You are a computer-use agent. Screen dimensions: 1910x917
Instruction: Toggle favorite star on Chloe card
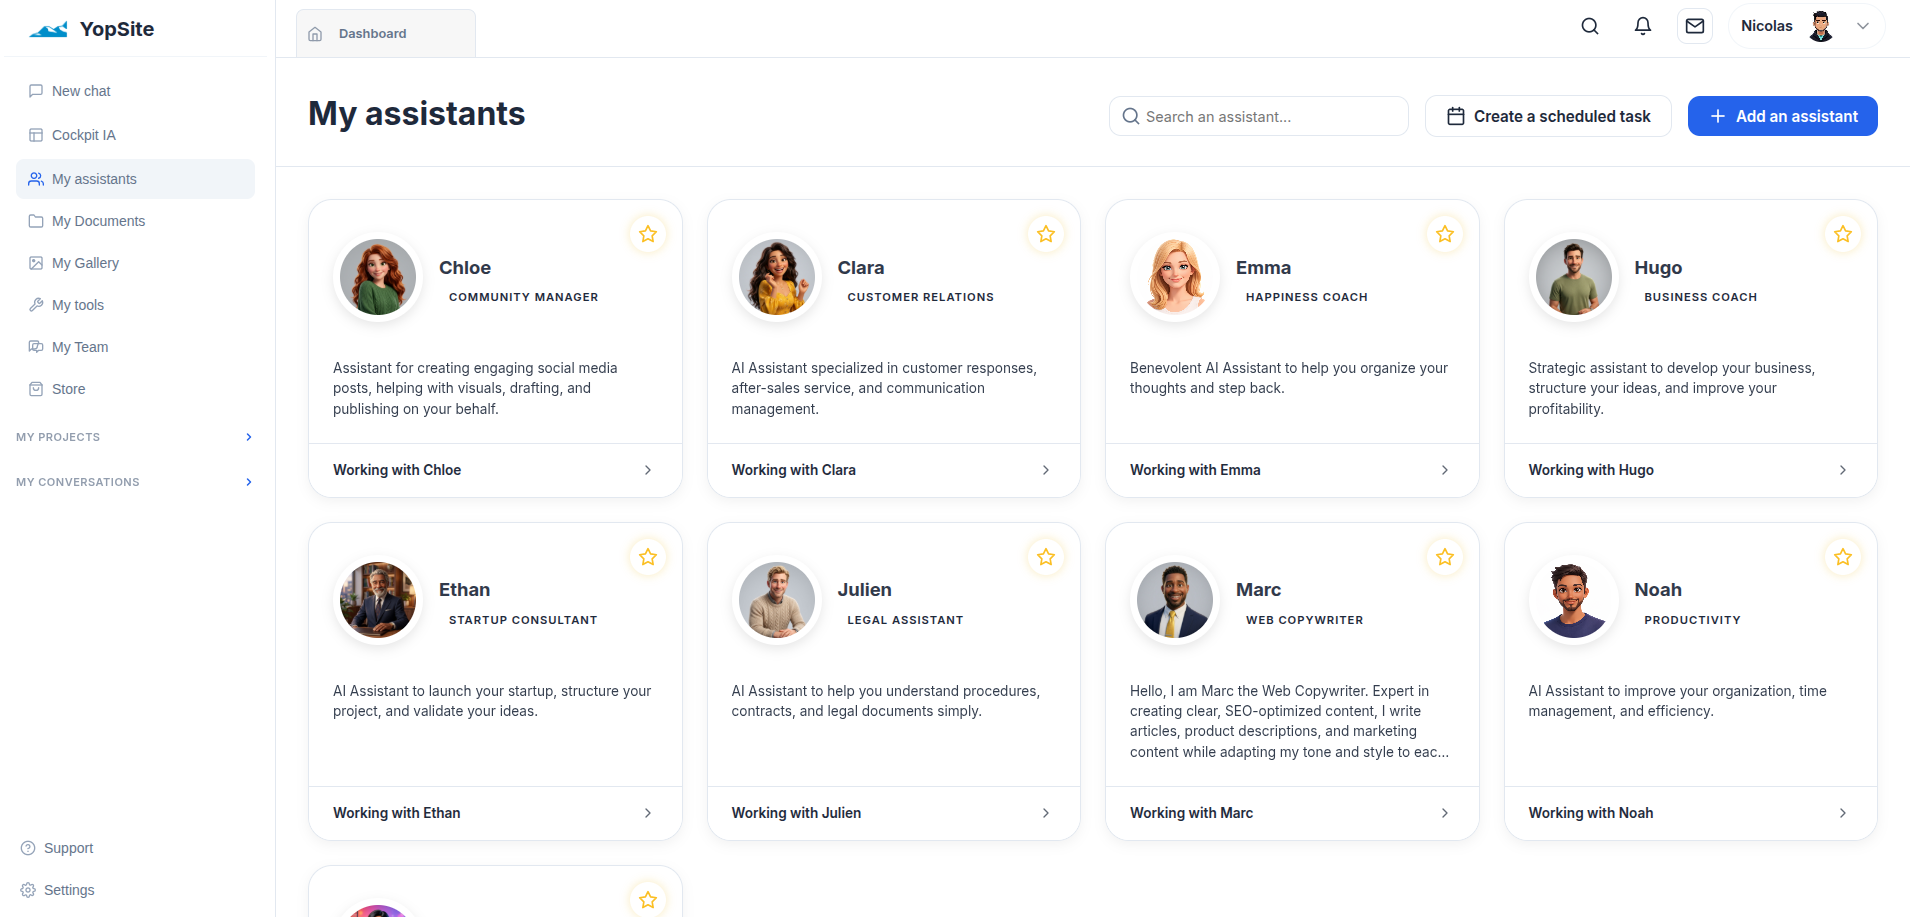point(648,234)
